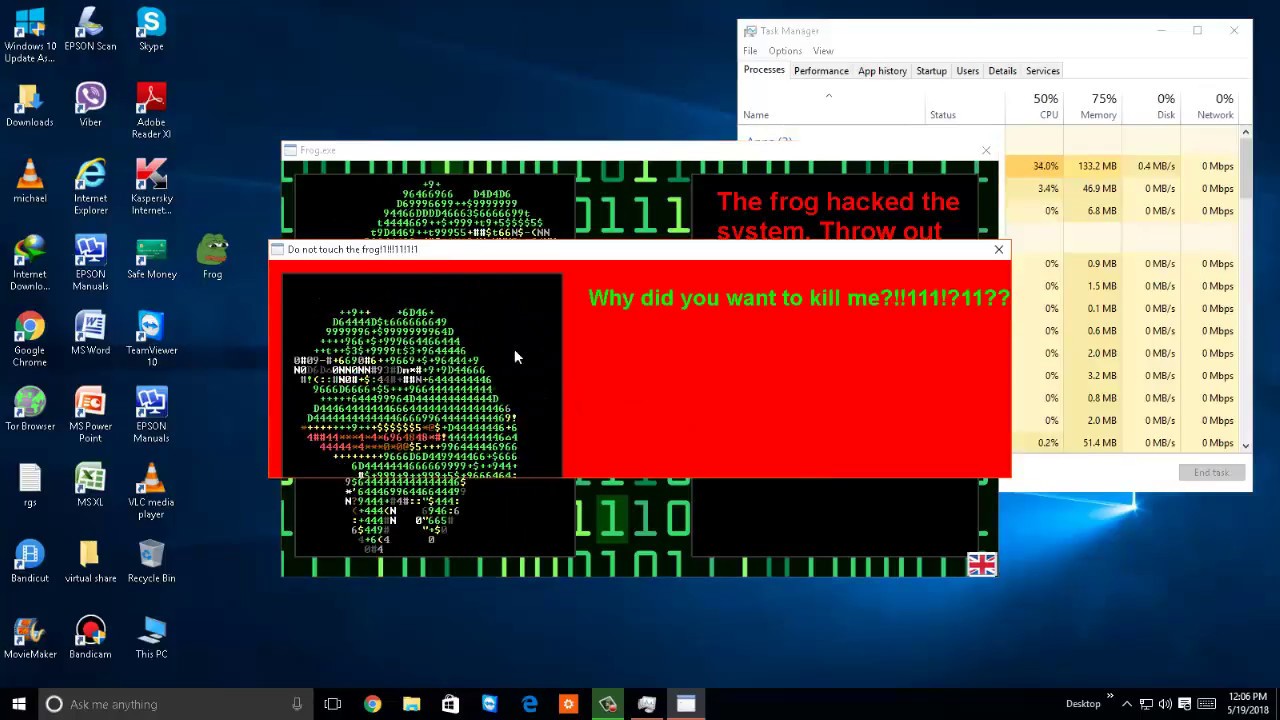Open the Store from the taskbar

(450, 704)
